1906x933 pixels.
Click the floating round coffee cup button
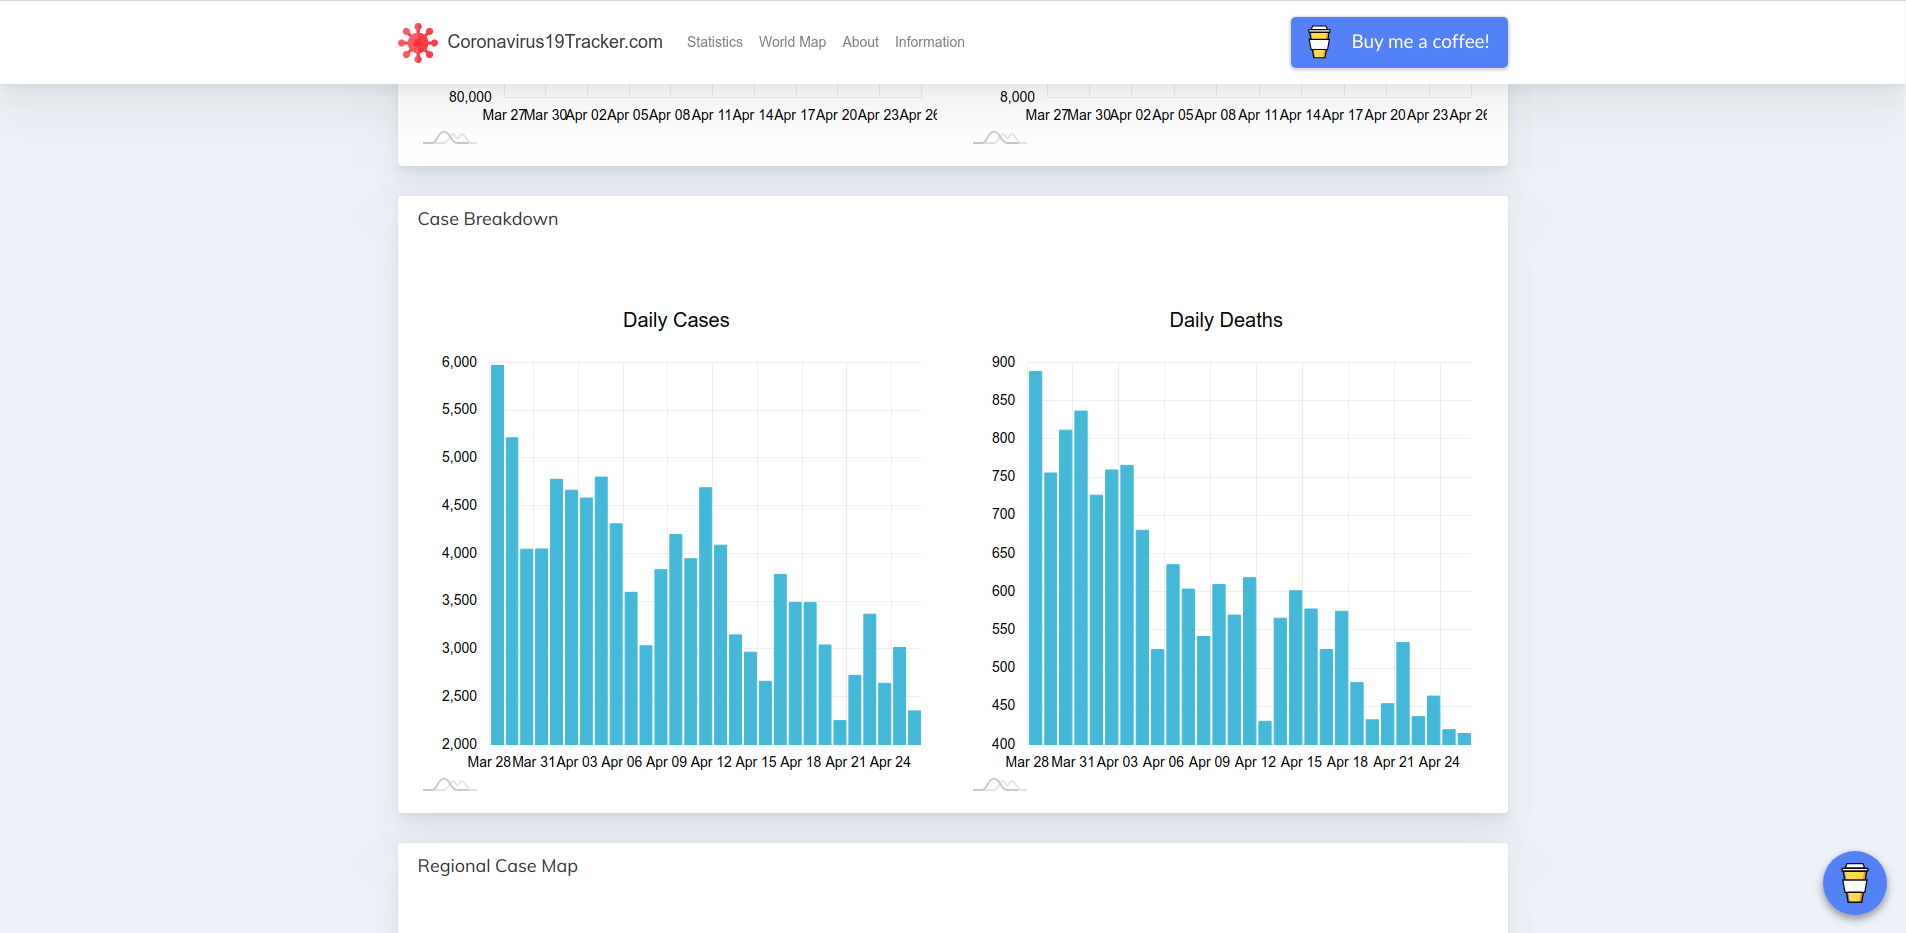(1854, 883)
